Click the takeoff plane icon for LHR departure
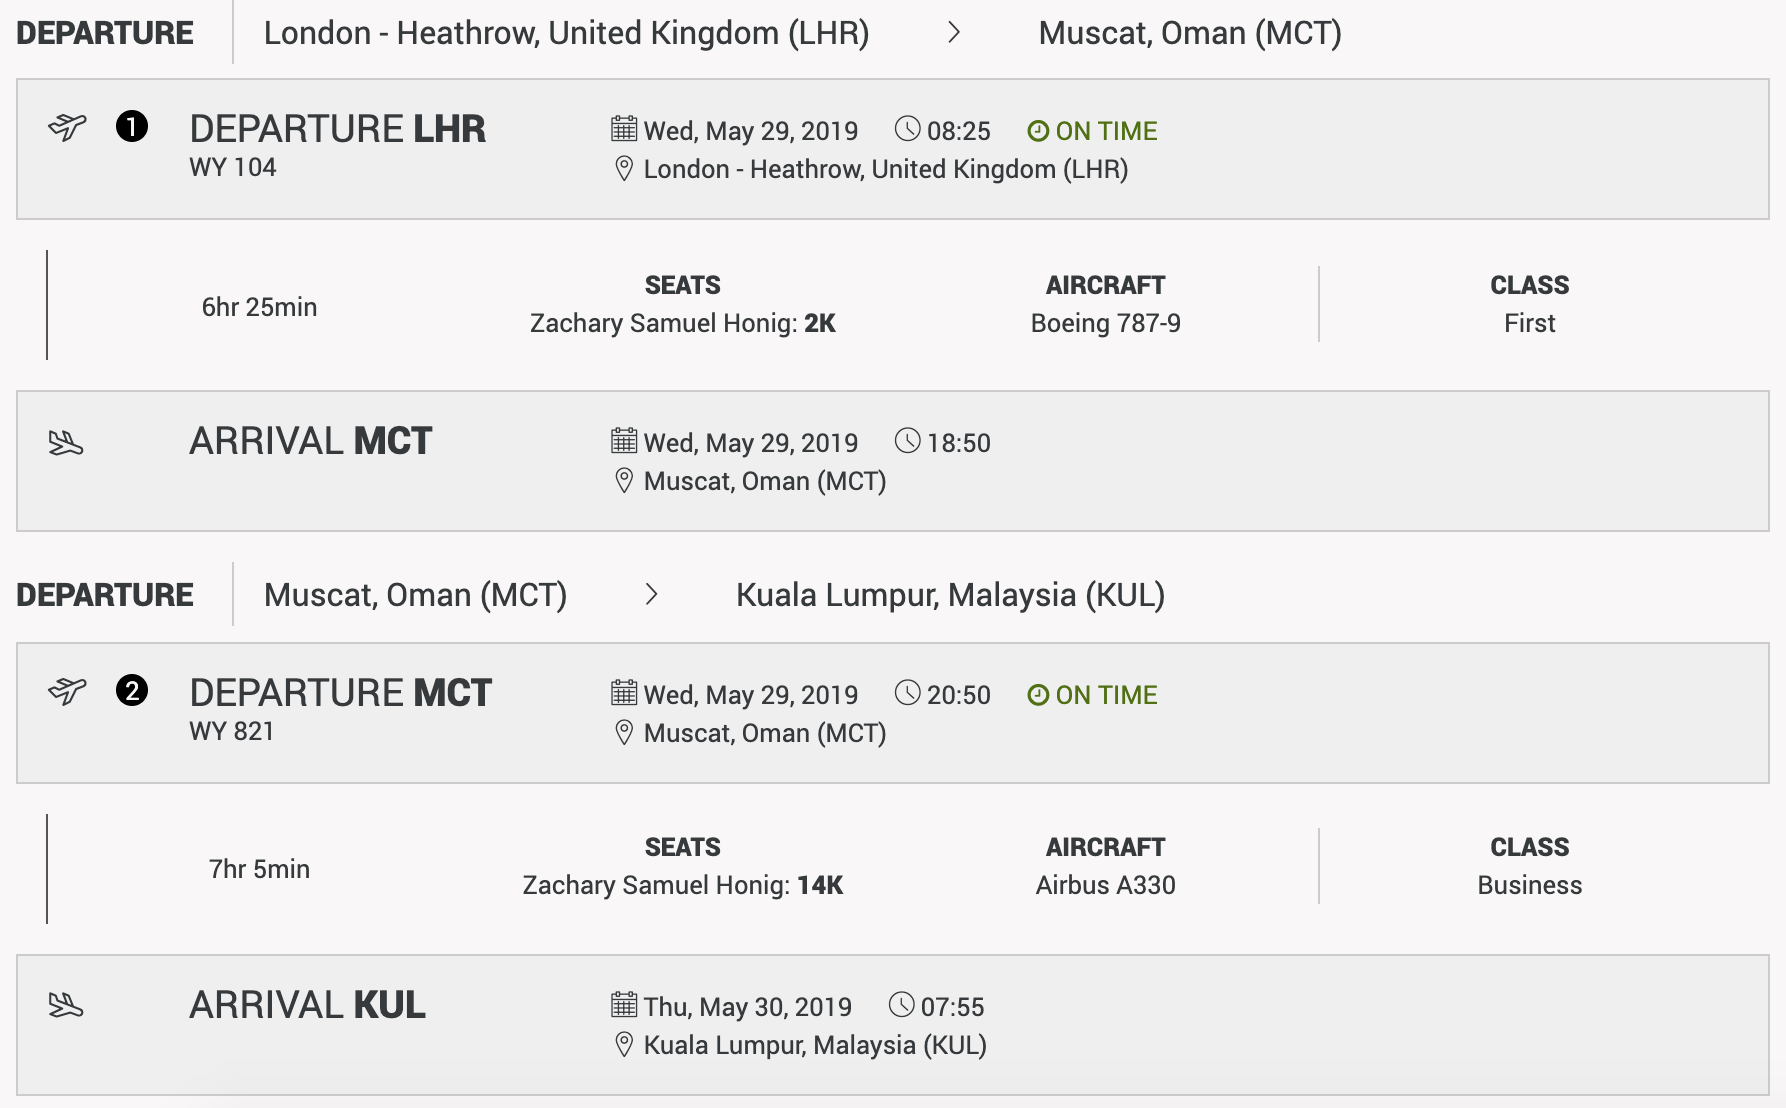The width and height of the screenshot is (1786, 1108). pyautogui.click(x=67, y=127)
